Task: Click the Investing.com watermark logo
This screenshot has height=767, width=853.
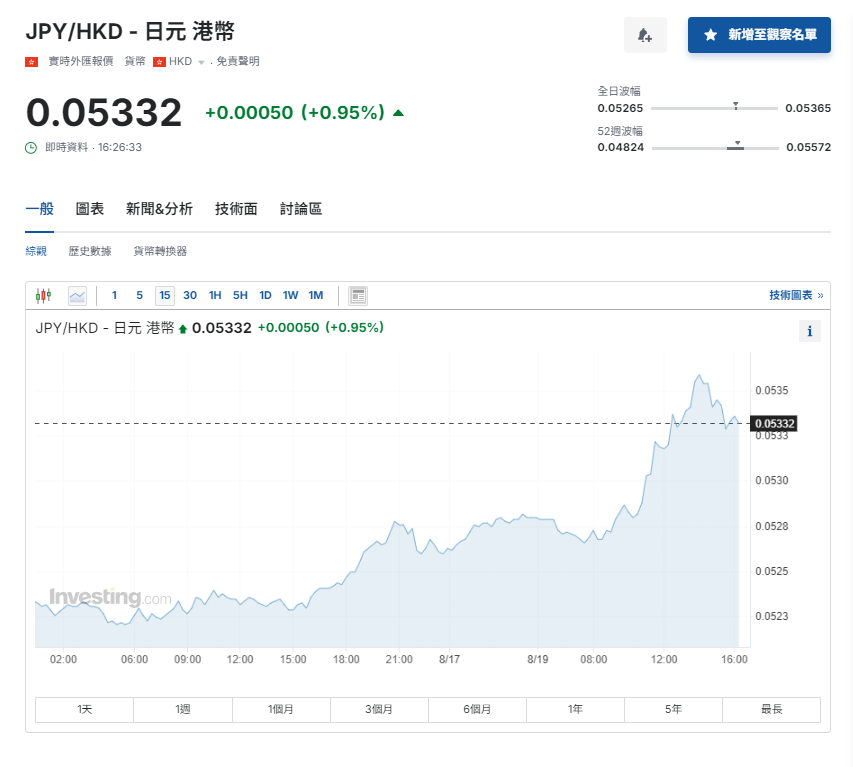Action: (x=110, y=597)
